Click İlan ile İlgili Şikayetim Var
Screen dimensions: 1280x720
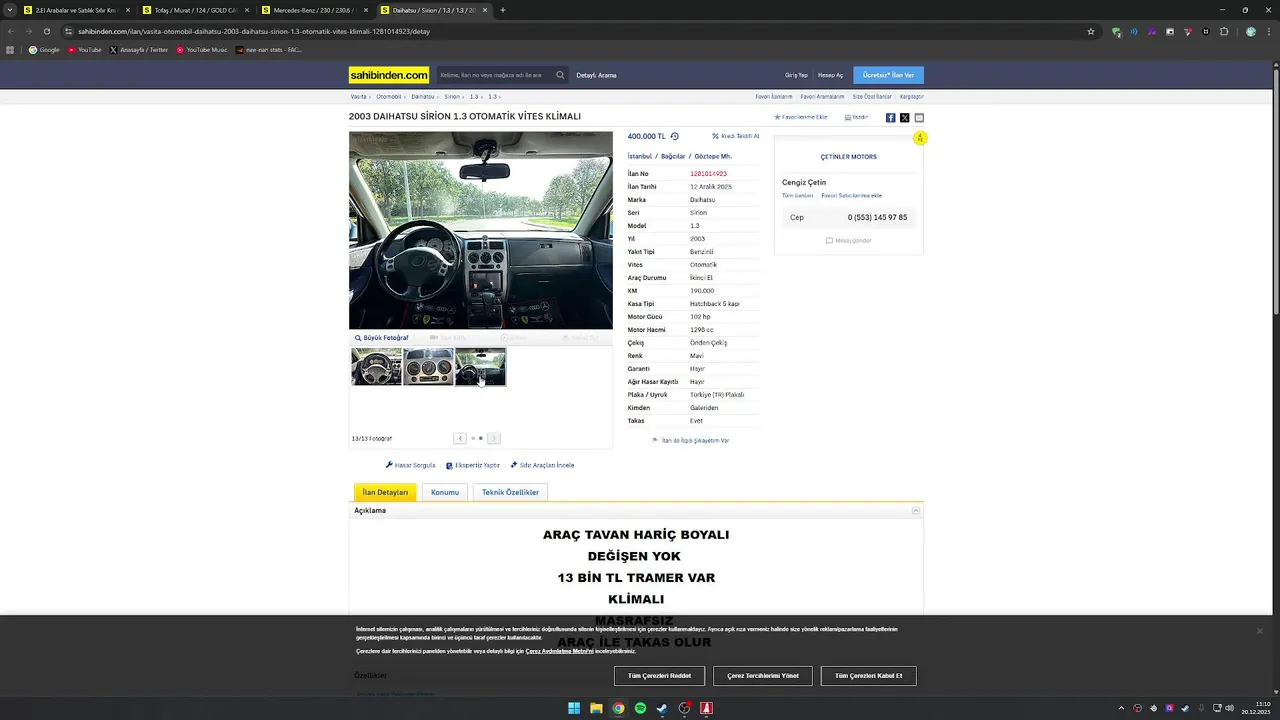coord(691,440)
